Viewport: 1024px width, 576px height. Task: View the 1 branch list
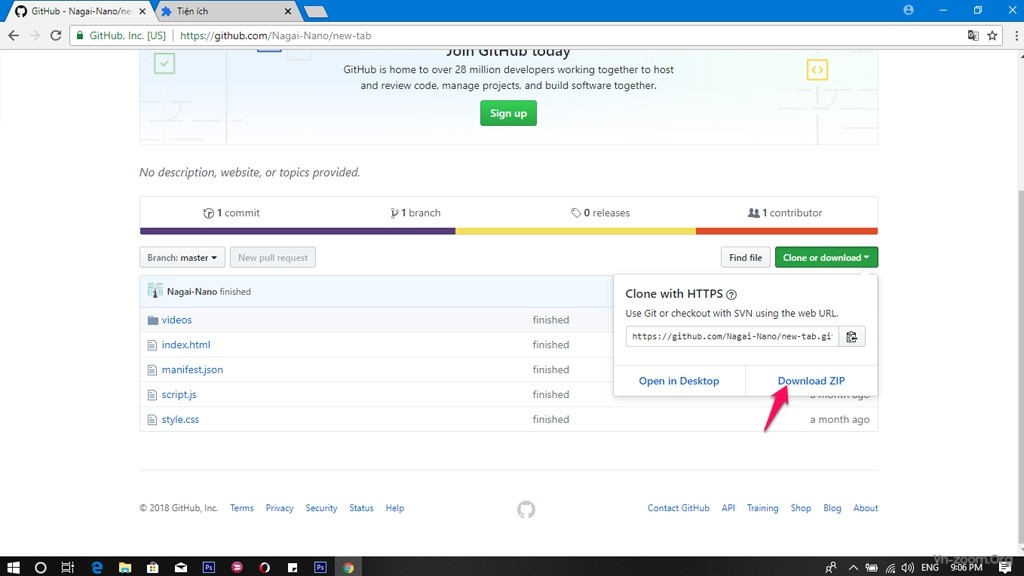[x=415, y=213]
